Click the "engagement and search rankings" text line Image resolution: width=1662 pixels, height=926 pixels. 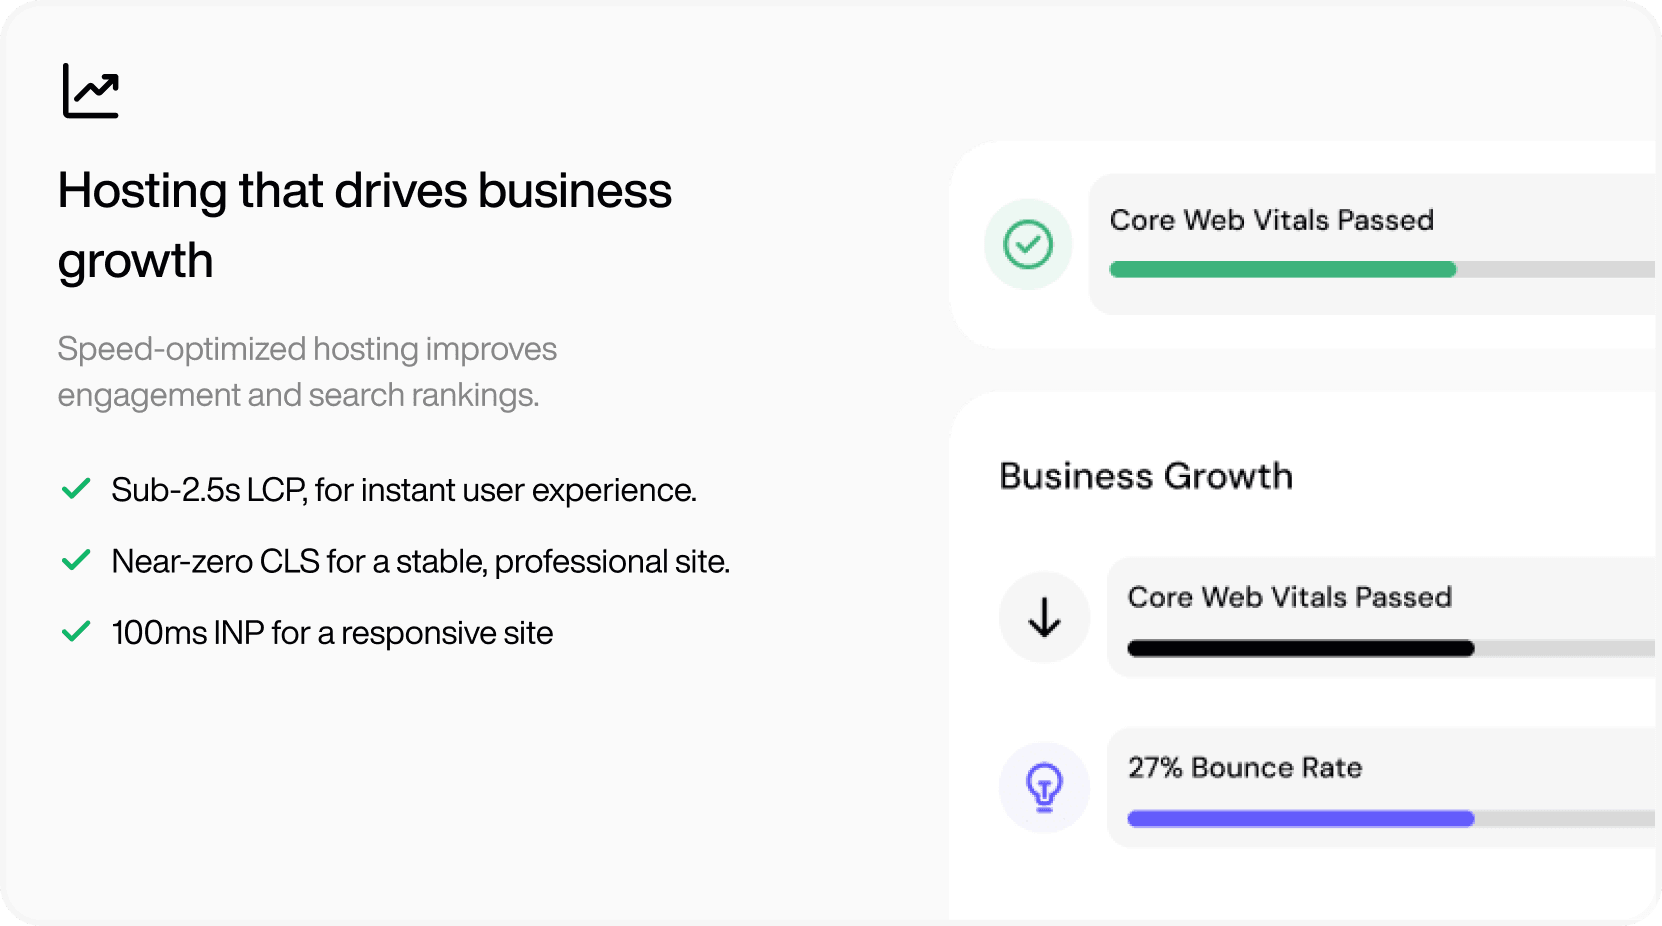[298, 395]
